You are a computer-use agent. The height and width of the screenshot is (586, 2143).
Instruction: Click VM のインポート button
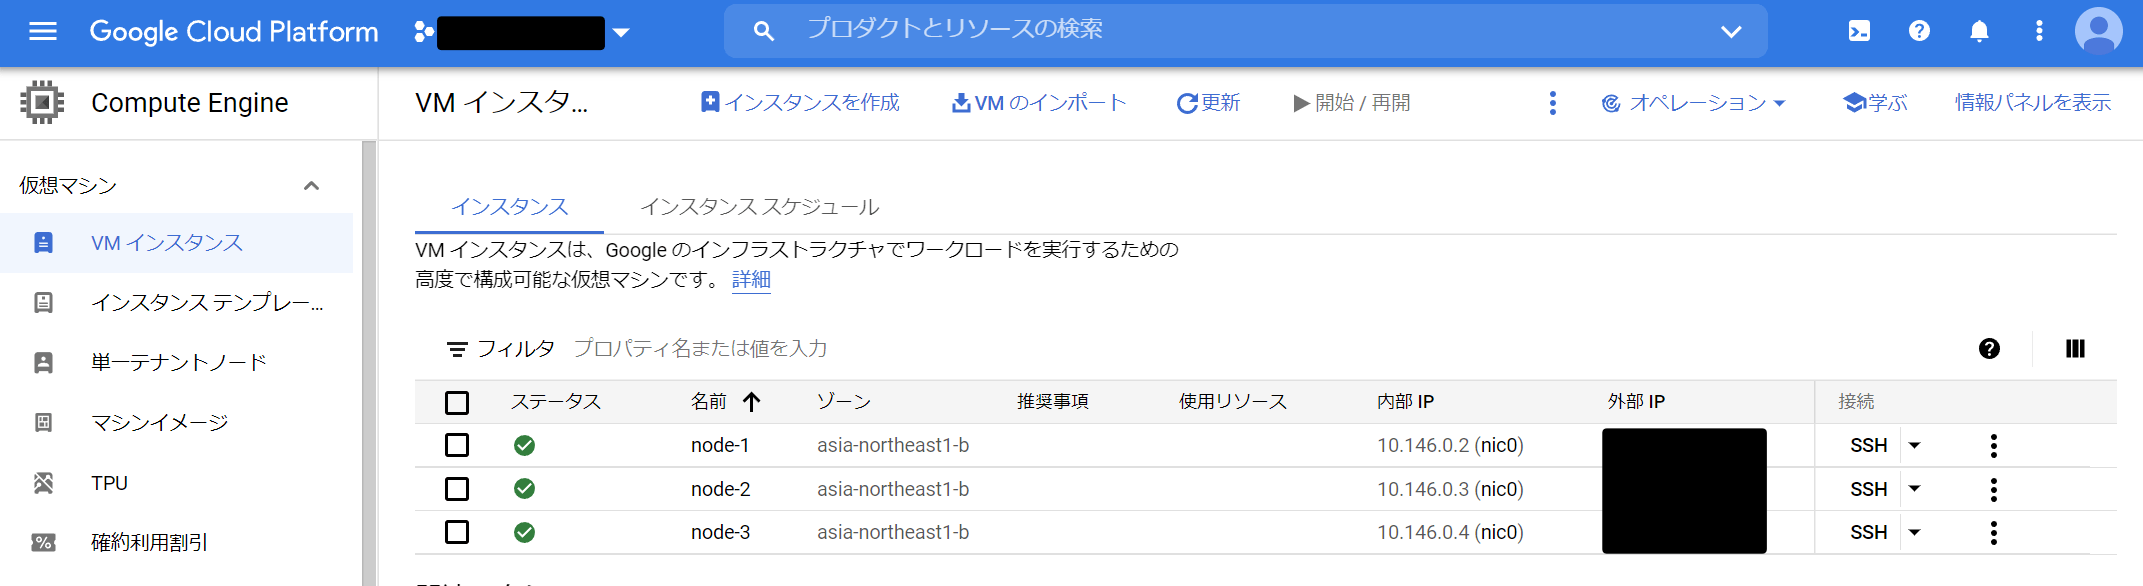pyautogui.click(x=1038, y=103)
